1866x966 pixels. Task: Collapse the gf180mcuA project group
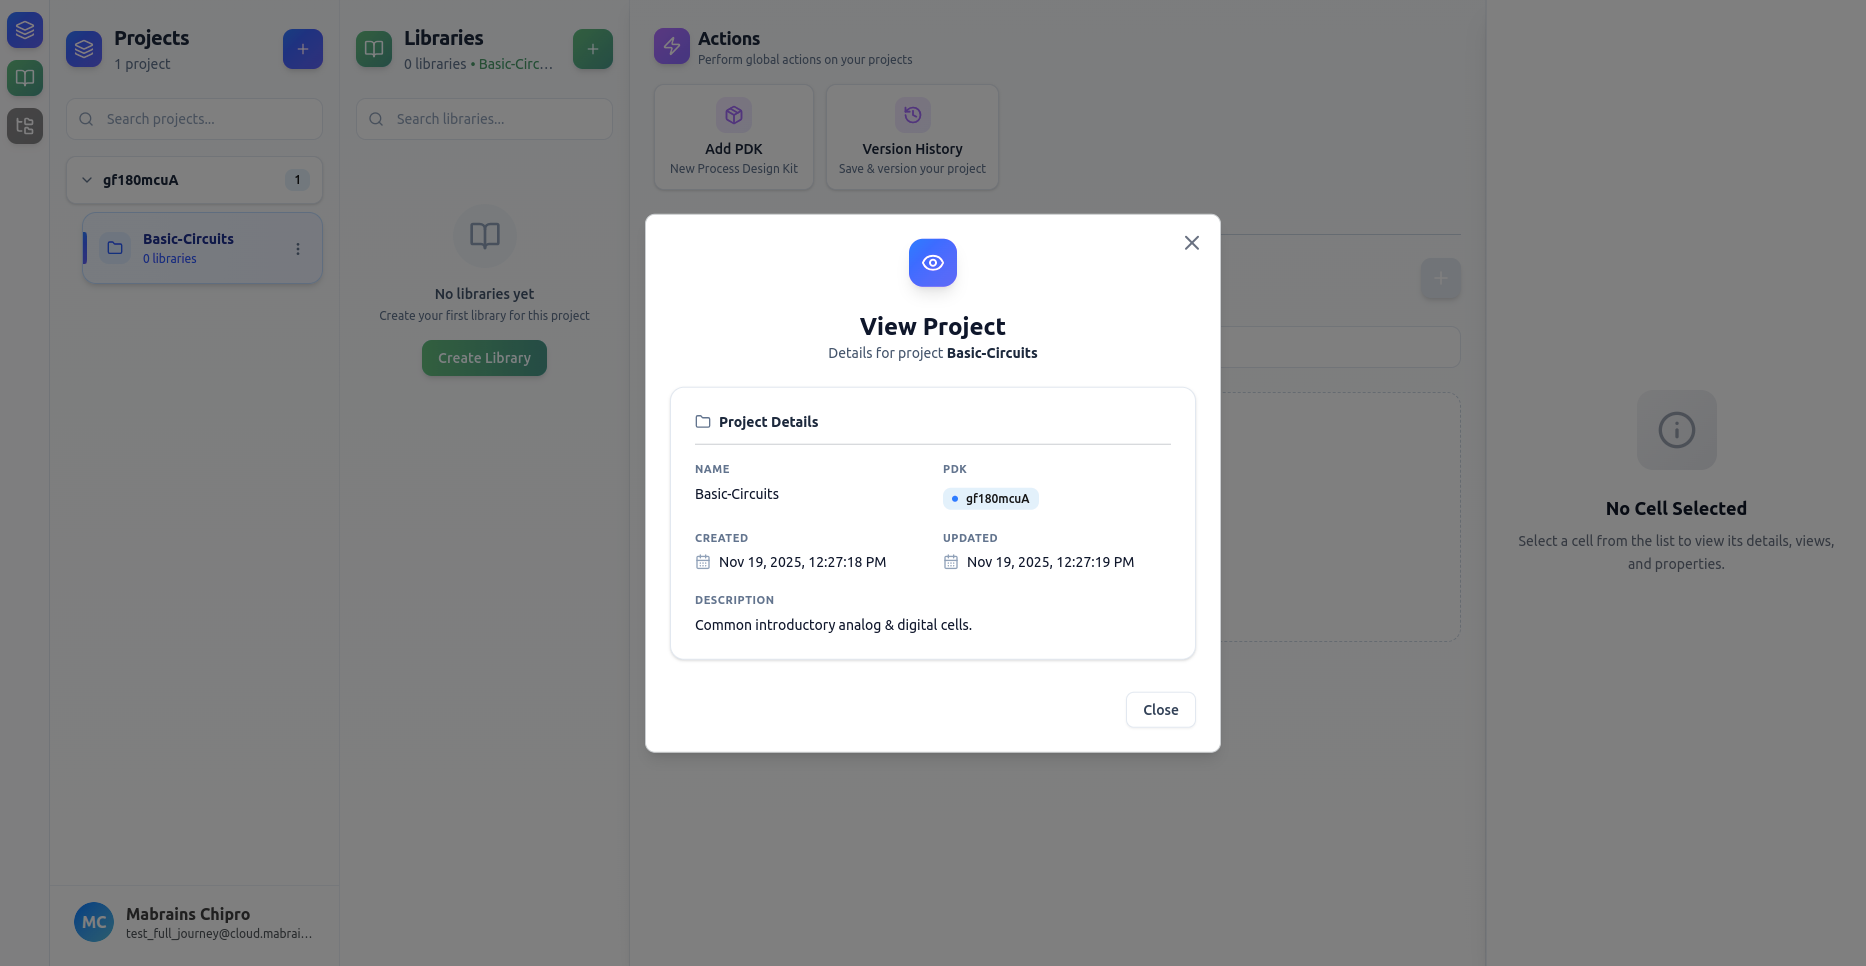click(86, 180)
